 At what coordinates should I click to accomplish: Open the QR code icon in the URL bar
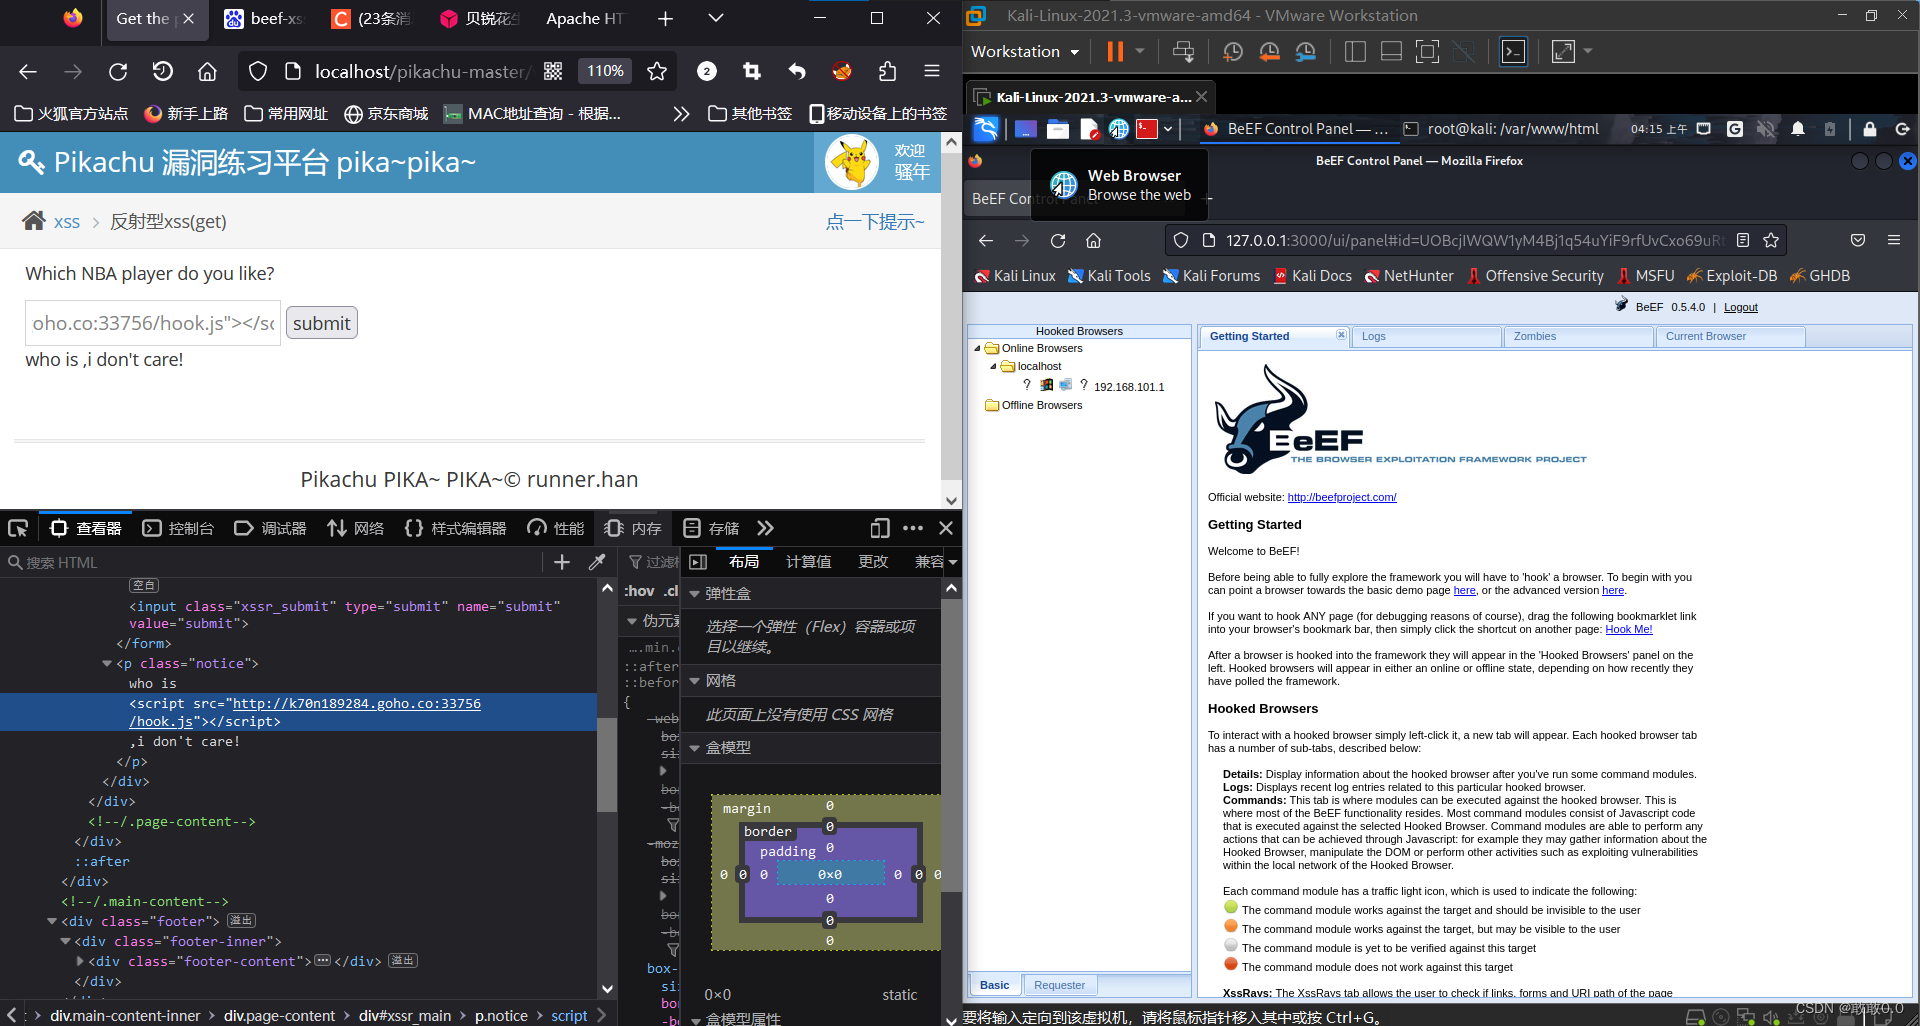pos(553,71)
